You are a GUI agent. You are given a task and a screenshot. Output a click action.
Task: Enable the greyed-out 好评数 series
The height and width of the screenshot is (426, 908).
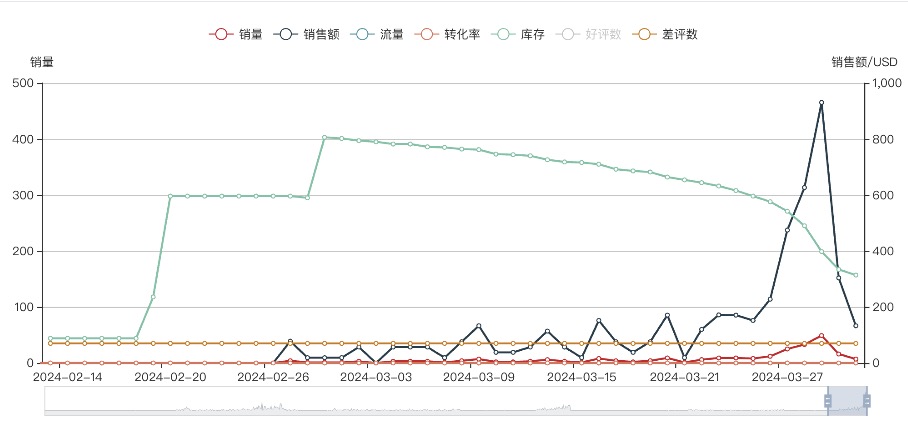(x=590, y=34)
